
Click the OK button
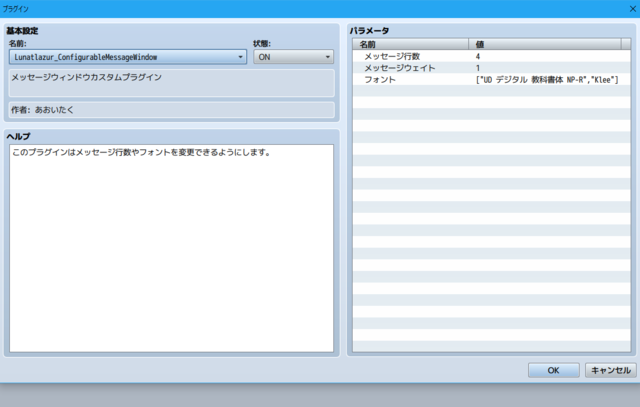[x=553, y=370]
